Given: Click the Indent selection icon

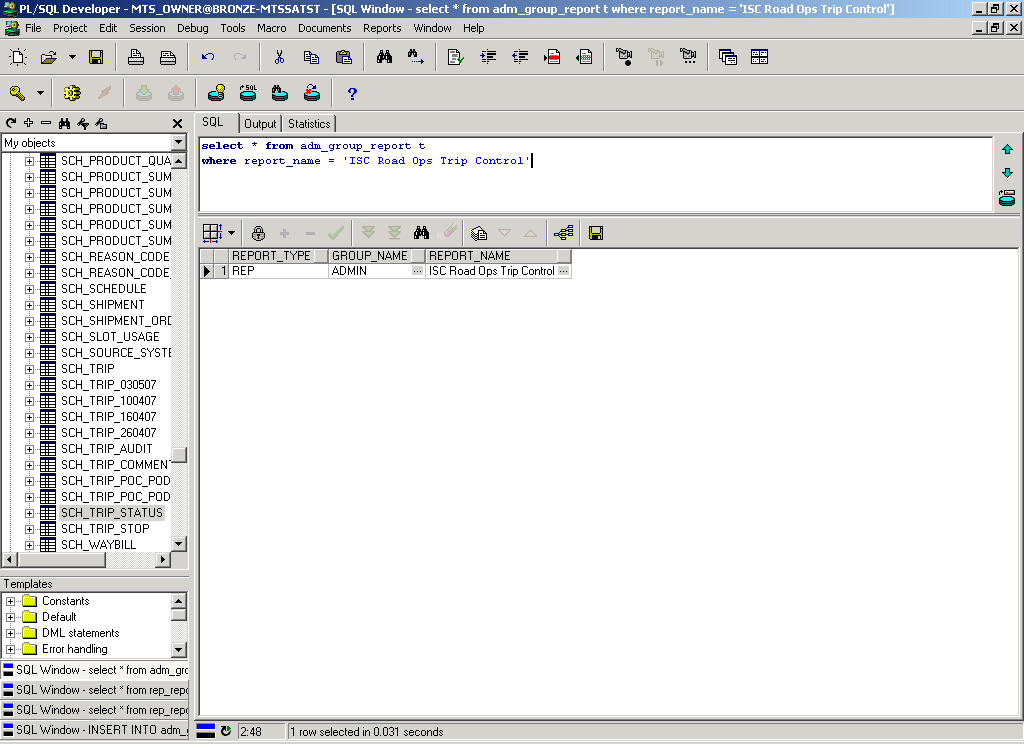Looking at the screenshot, I should coord(488,57).
